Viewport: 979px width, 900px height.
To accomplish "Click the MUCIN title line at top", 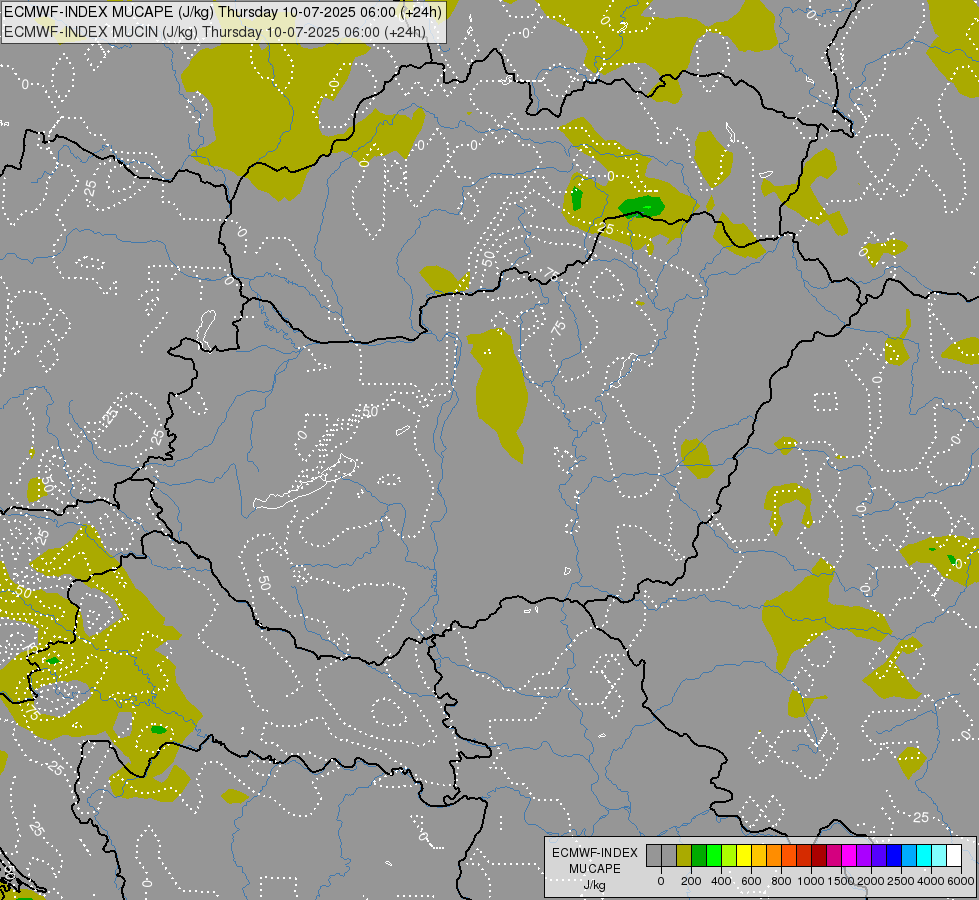I will (x=215, y=31).
